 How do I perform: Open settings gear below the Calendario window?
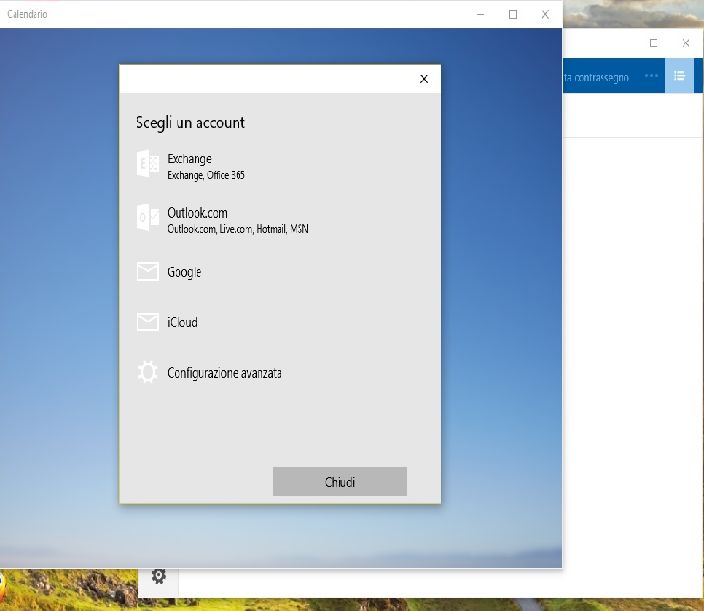pyautogui.click(x=158, y=576)
